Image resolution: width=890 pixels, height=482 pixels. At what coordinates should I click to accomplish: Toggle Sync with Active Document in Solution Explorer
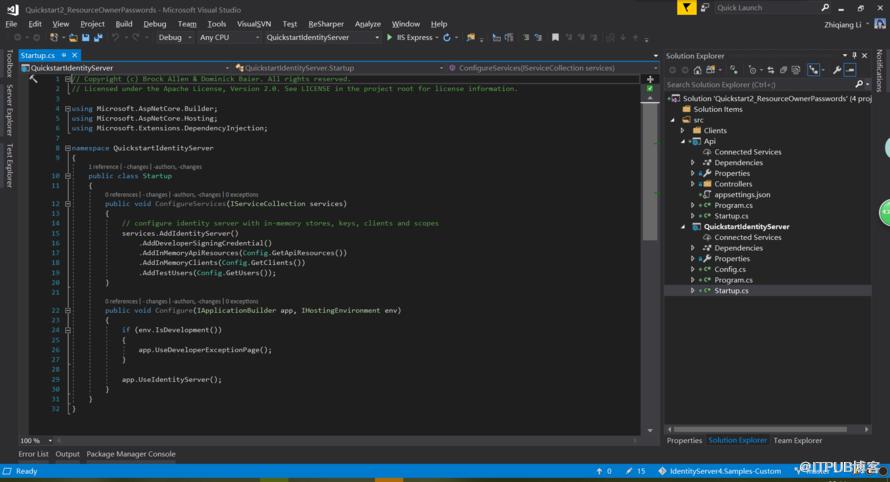(770, 70)
